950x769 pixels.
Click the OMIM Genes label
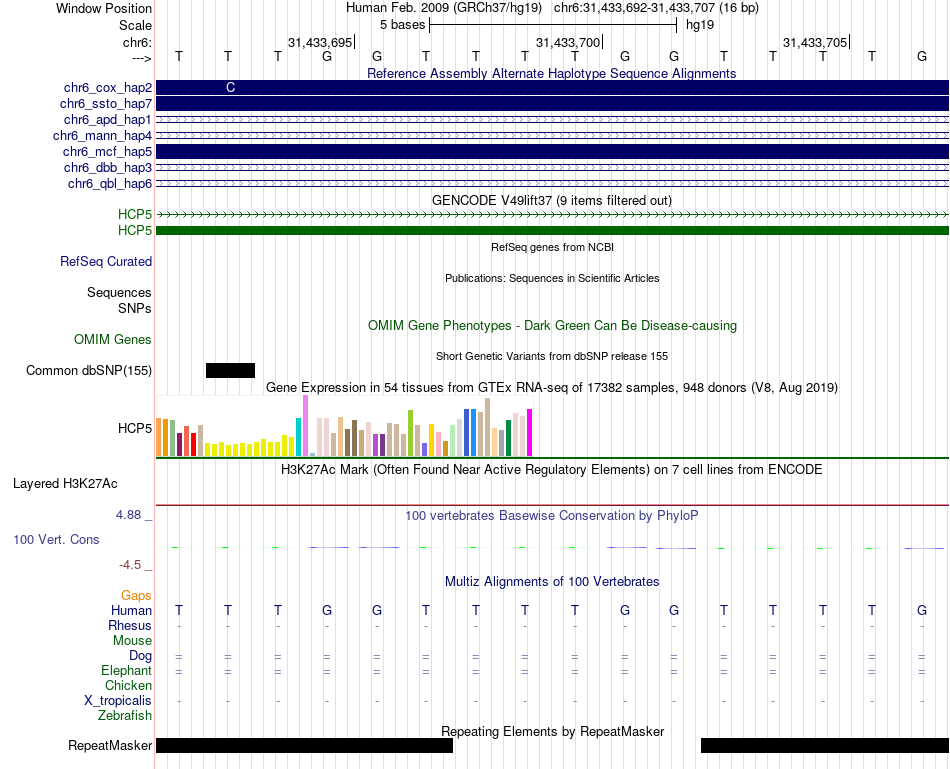(x=113, y=339)
